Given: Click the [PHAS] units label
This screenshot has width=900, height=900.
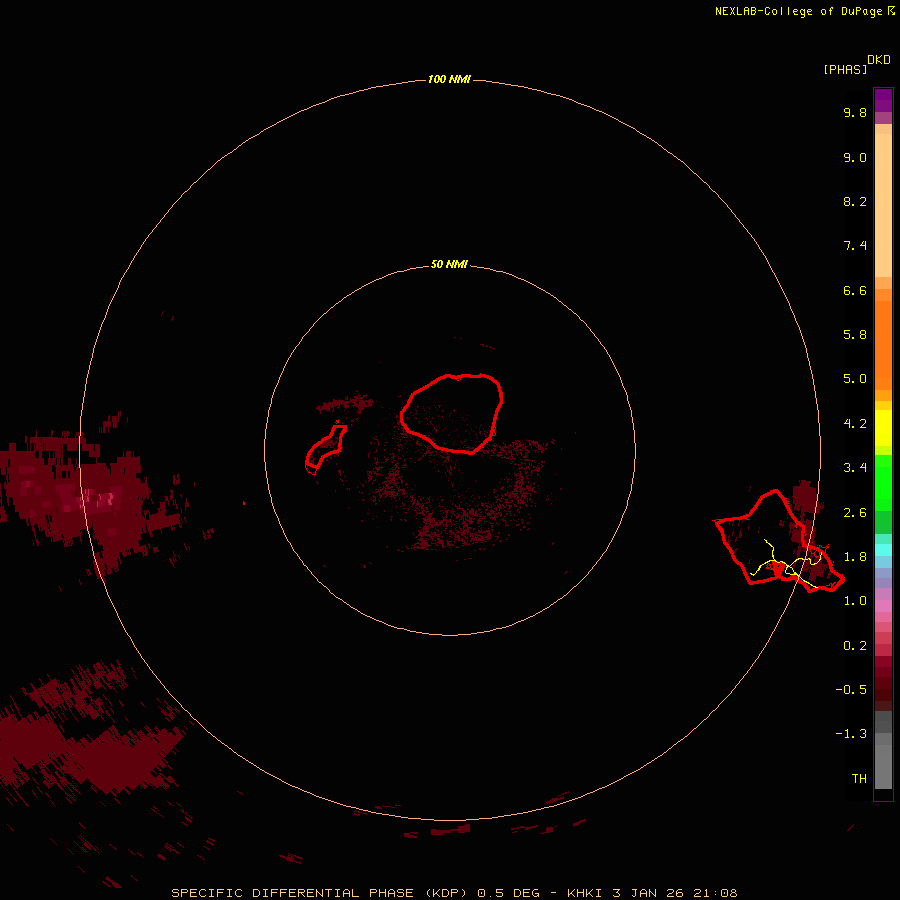Looking at the screenshot, I should coord(845,69).
